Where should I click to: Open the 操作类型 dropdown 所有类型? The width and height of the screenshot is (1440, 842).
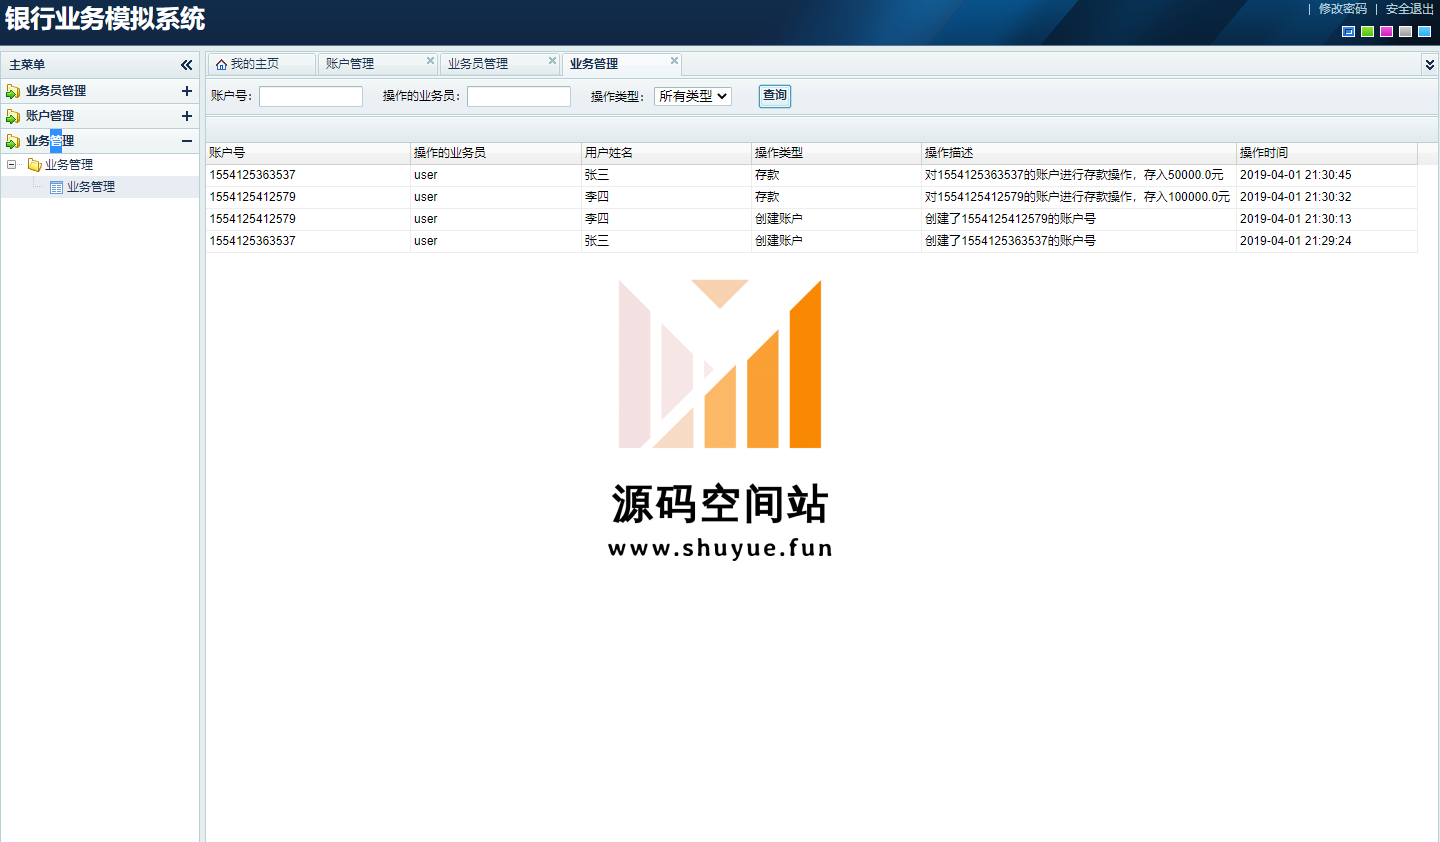click(693, 96)
